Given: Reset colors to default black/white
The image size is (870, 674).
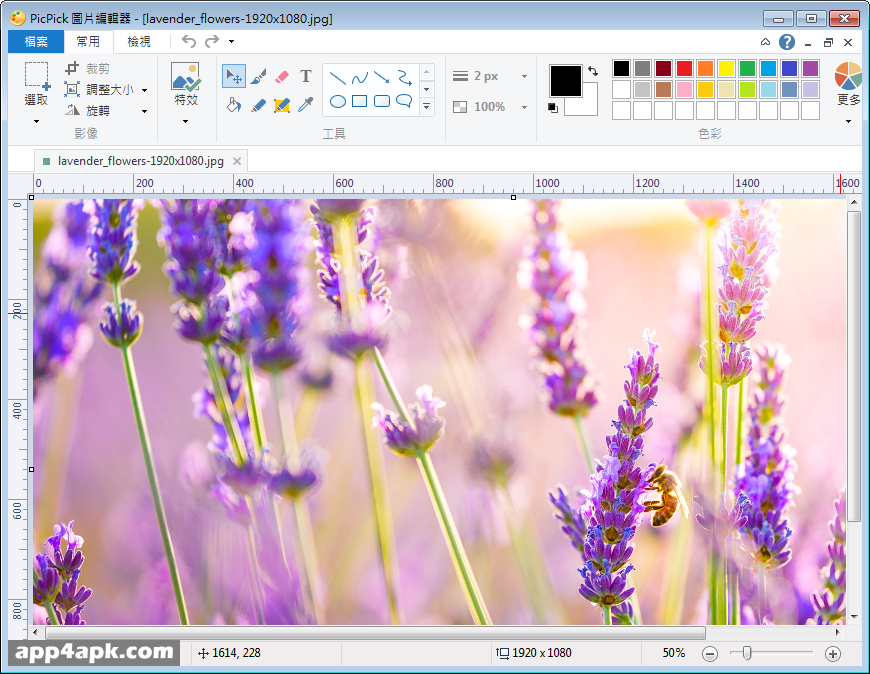Looking at the screenshot, I should click(x=553, y=108).
